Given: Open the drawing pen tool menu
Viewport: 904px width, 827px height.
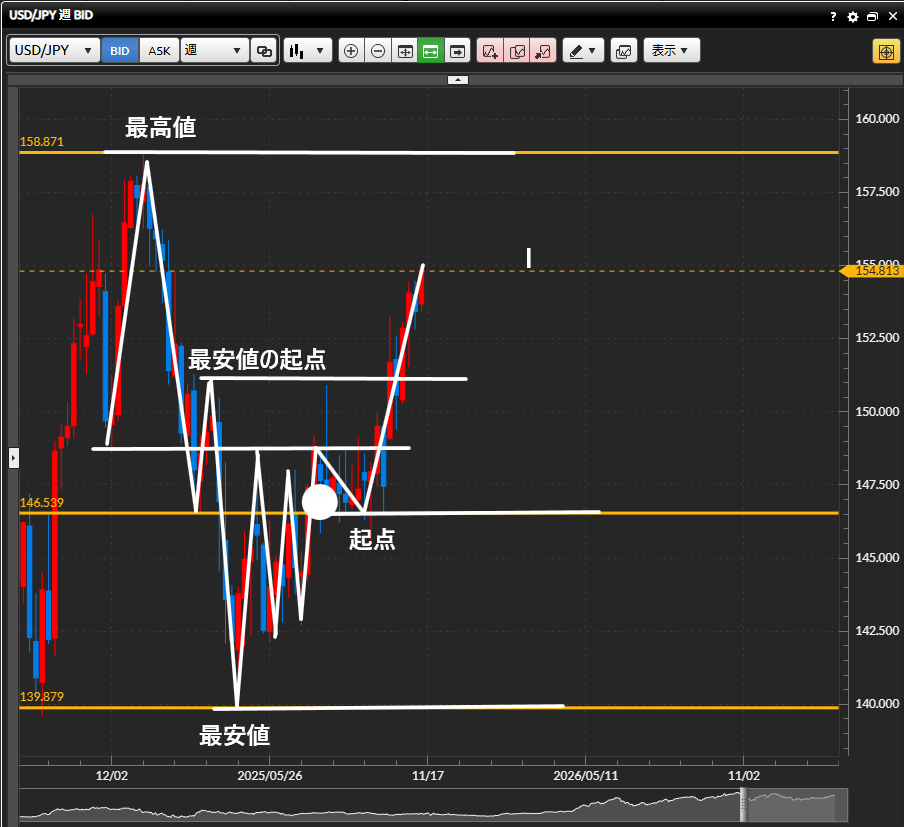Looking at the screenshot, I should click(583, 51).
